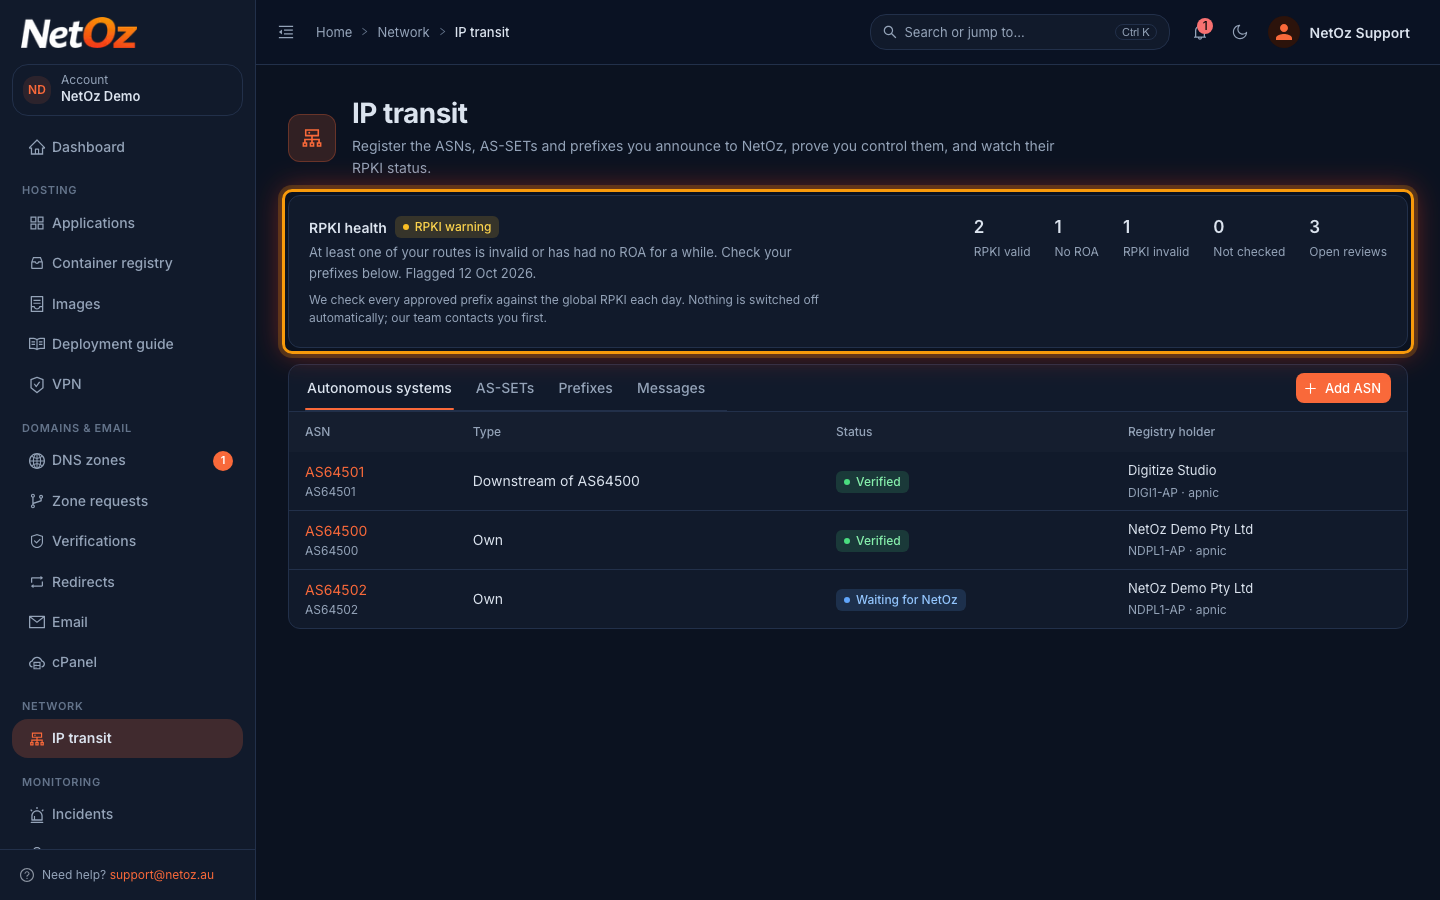This screenshot has height=900, width=1440.
Task: Go to Home in the breadcrumb
Action: tap(334, 32)
